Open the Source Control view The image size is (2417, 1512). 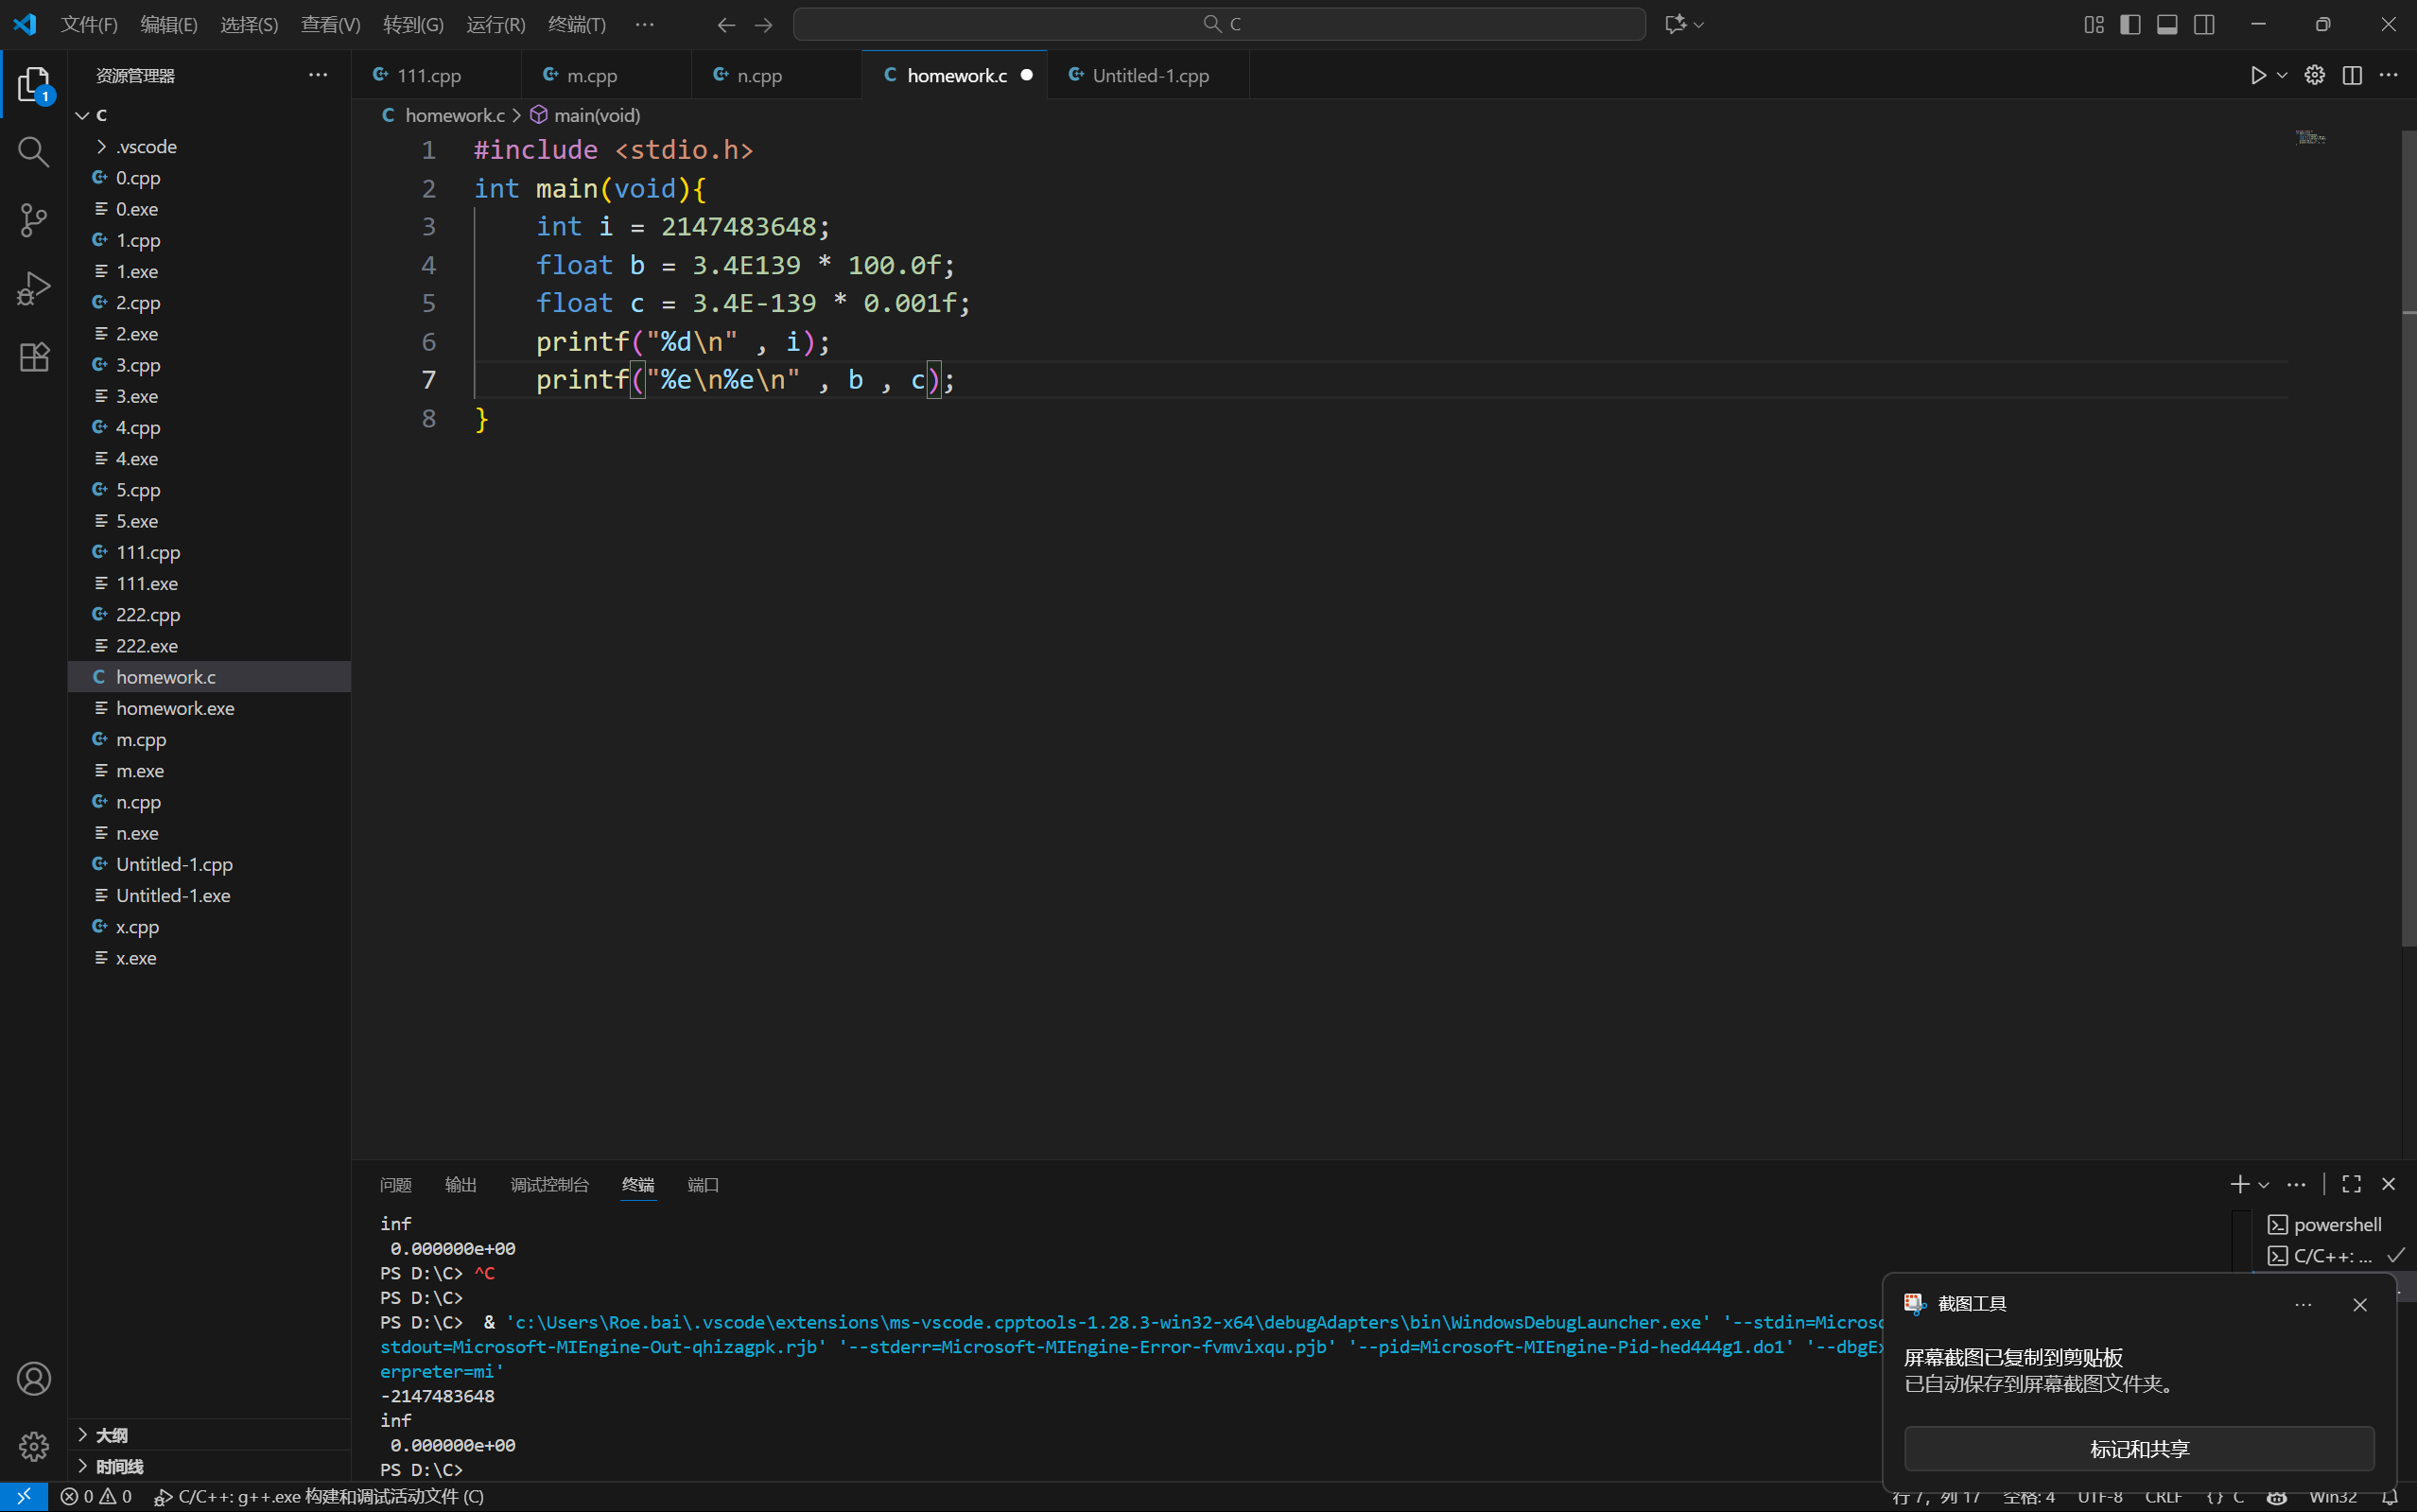(33, 220)
